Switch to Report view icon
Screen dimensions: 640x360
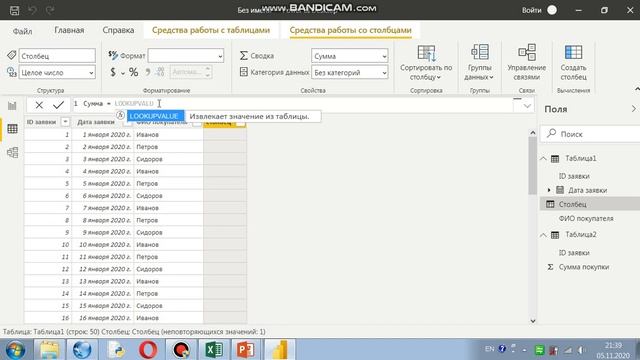(x=12, y=106)
